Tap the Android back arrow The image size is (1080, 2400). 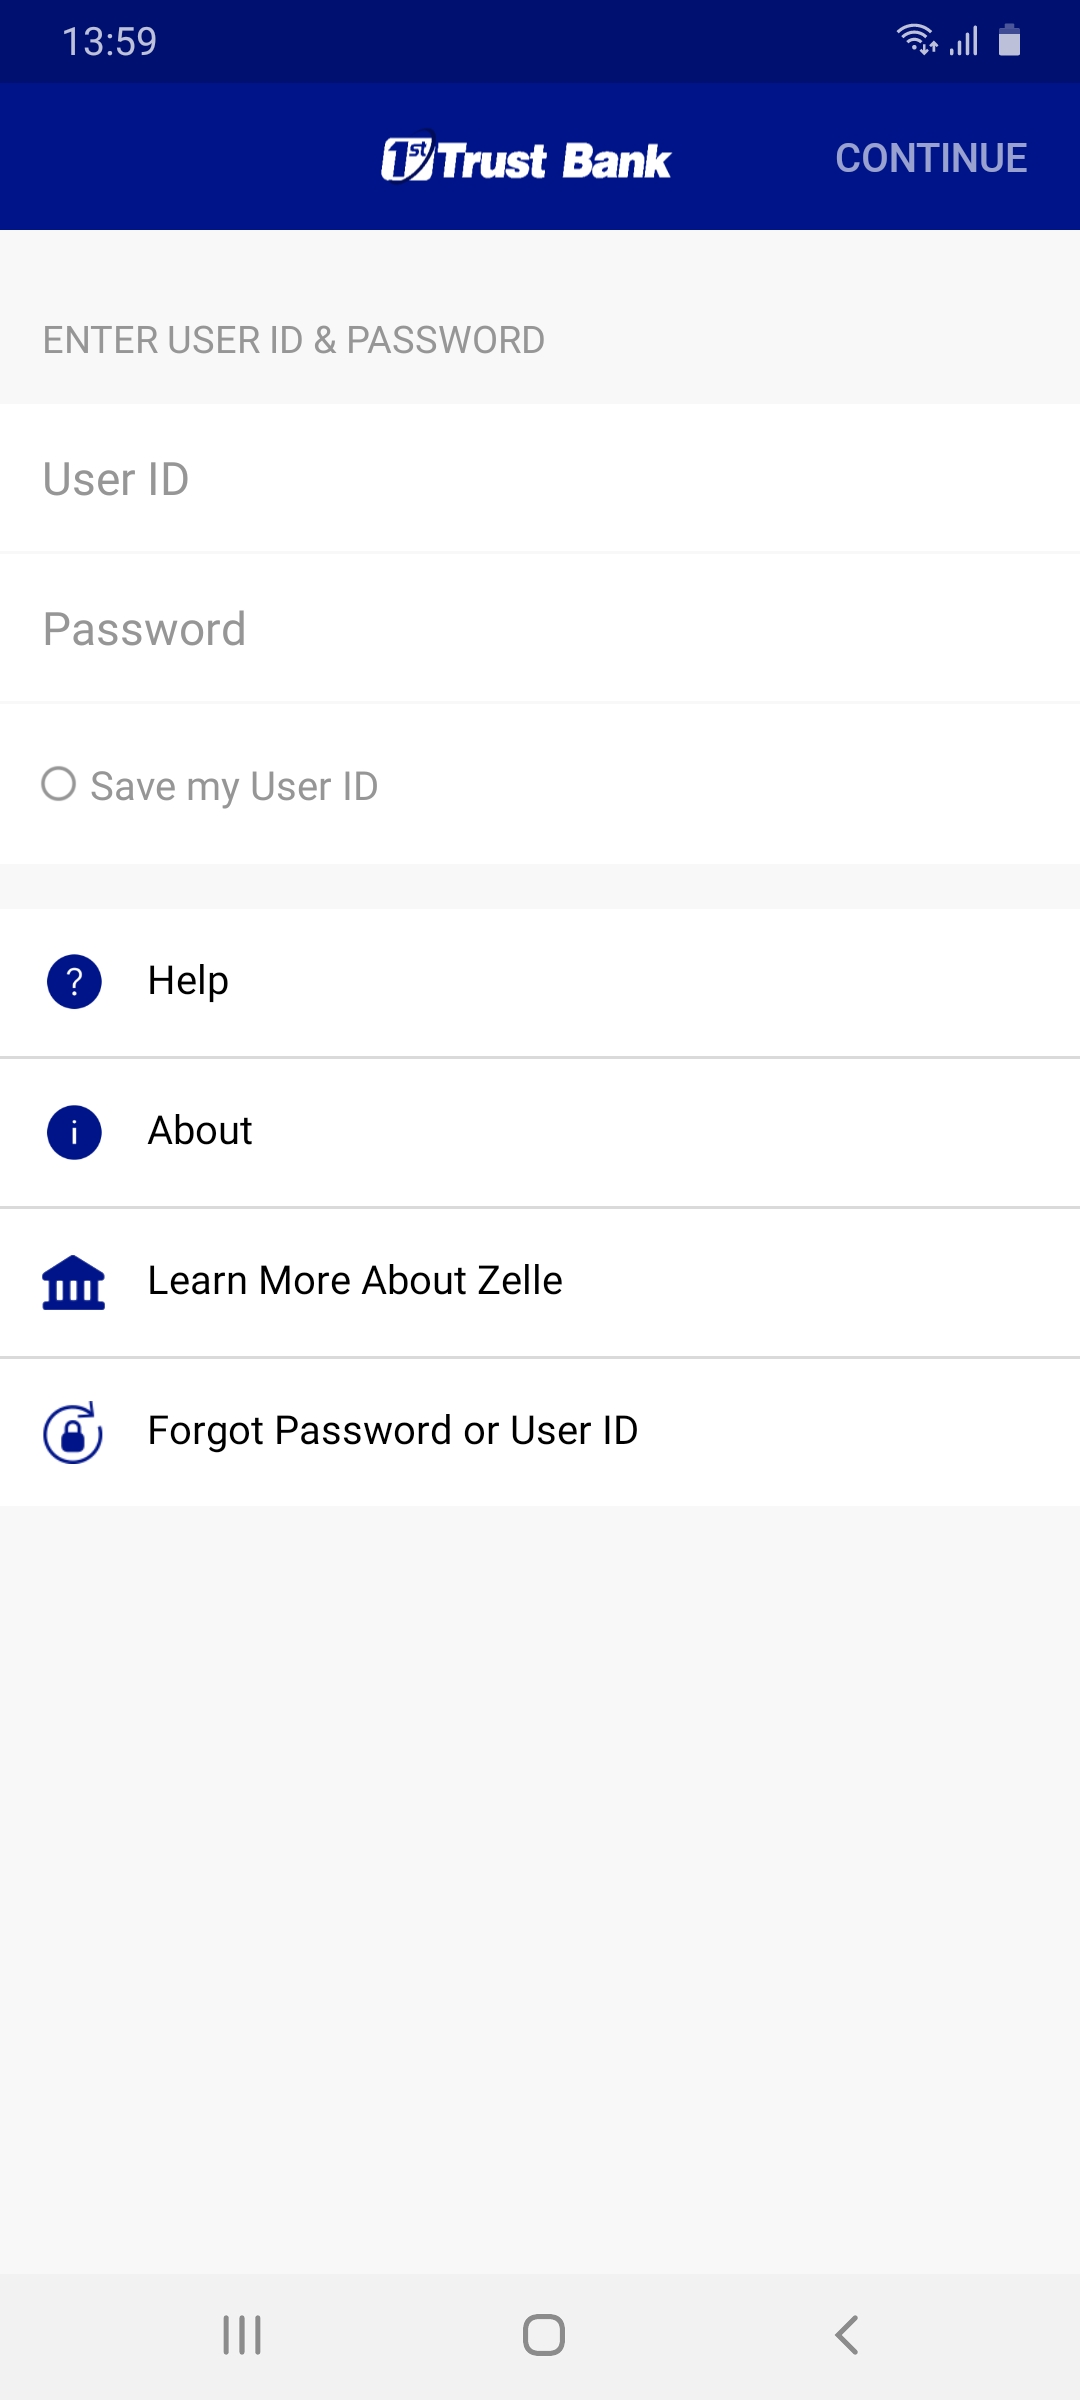846,2335
